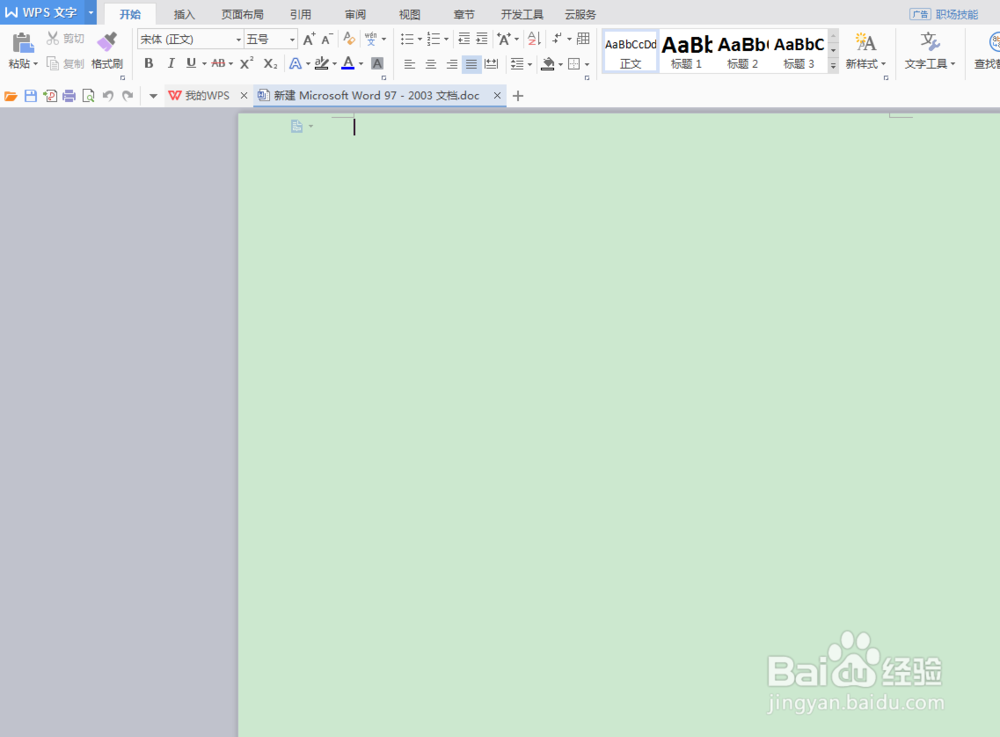Expand the paste options arrow under 粘贴
Image resolution: width=1000 pixels, height=737 pixels.
click(36, 63)
